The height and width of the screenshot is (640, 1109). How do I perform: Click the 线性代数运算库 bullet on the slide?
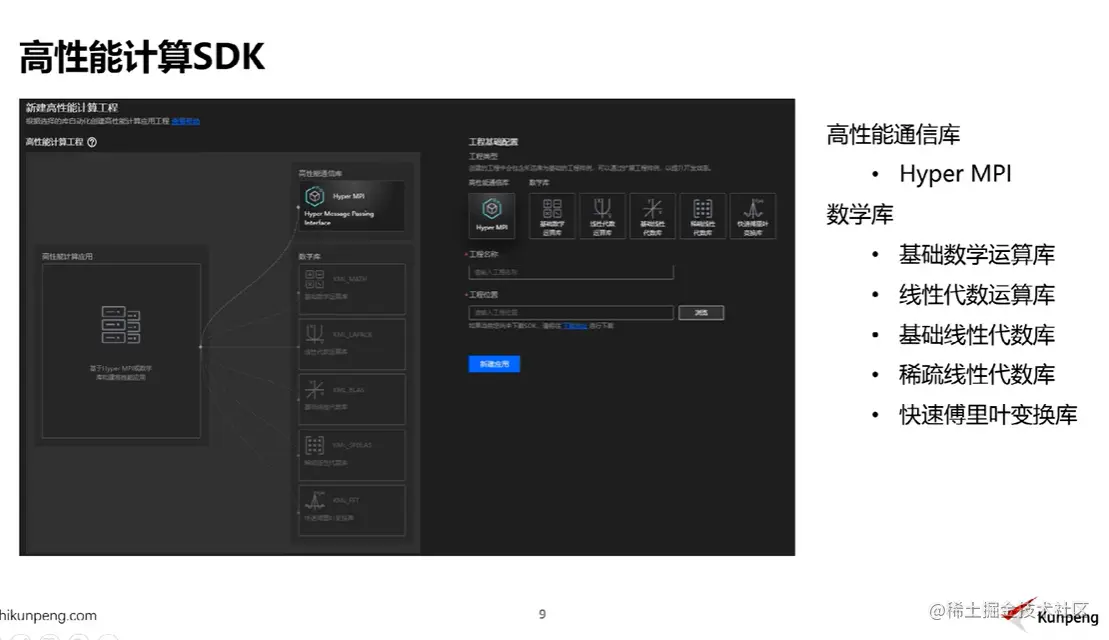977,295
